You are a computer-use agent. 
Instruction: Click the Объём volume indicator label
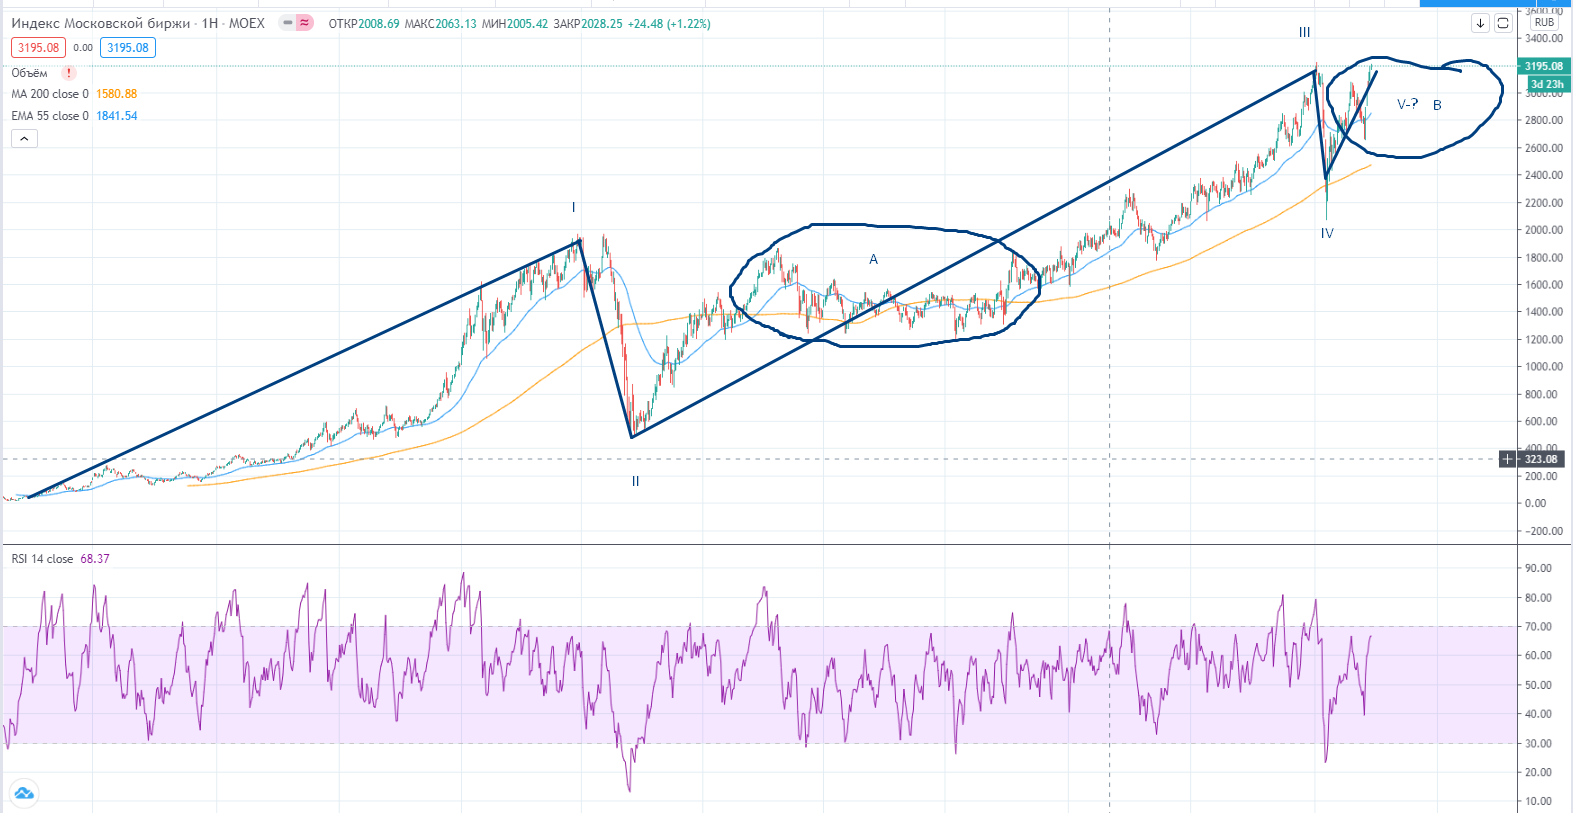click(30, 73)
